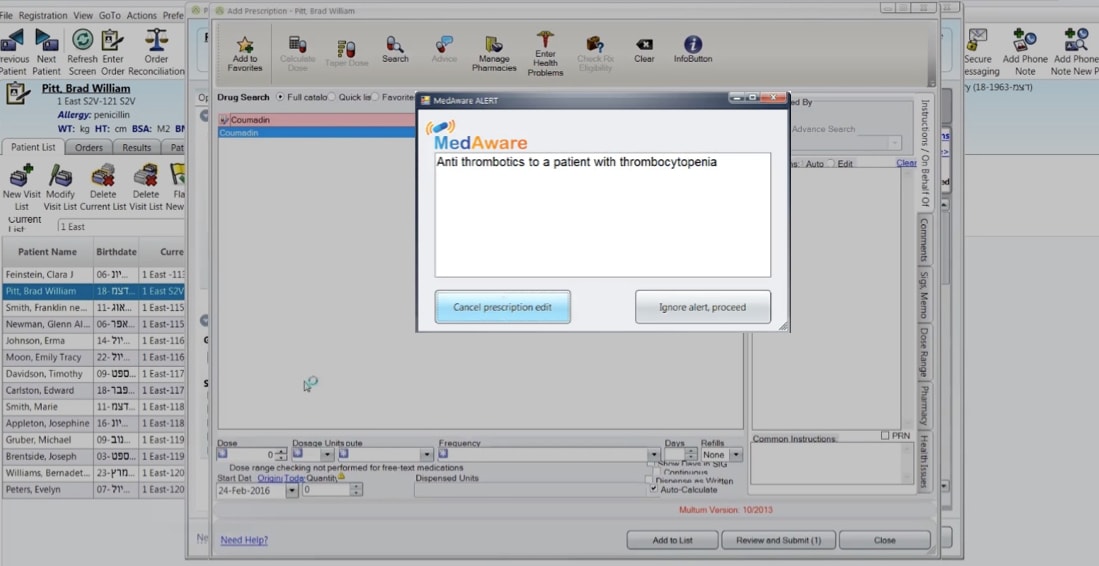Click the icon beside the pink Coumadin row
1099x566 pixels.
click(x=224, y=120)
